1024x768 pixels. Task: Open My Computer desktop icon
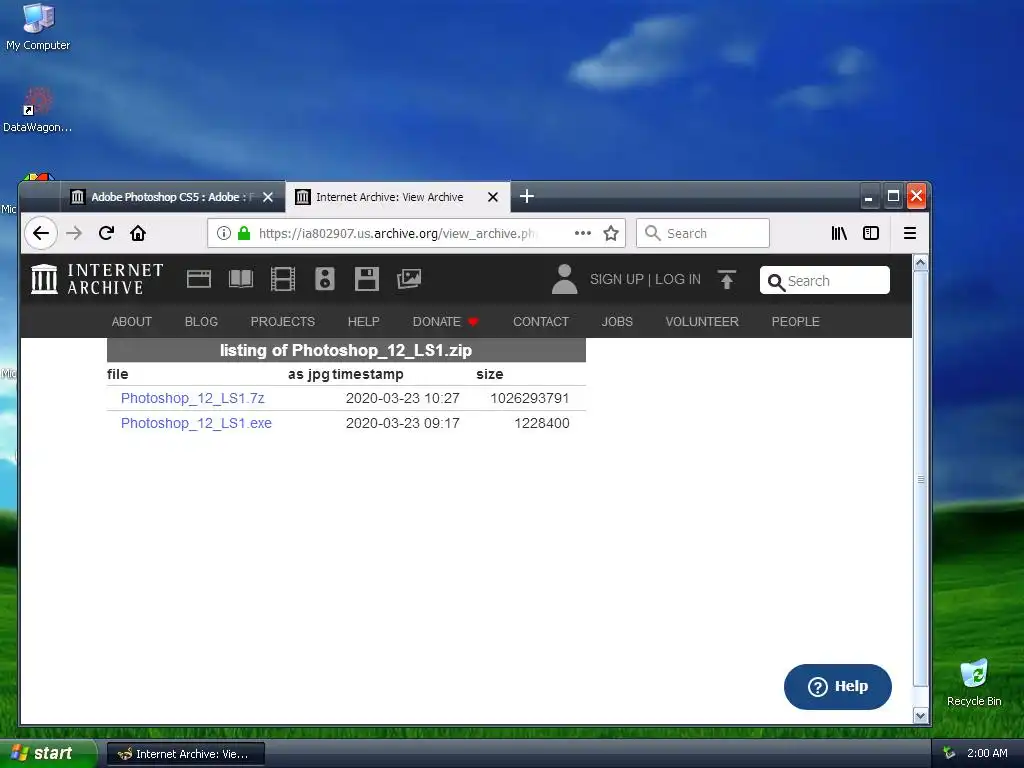(38, 26)
